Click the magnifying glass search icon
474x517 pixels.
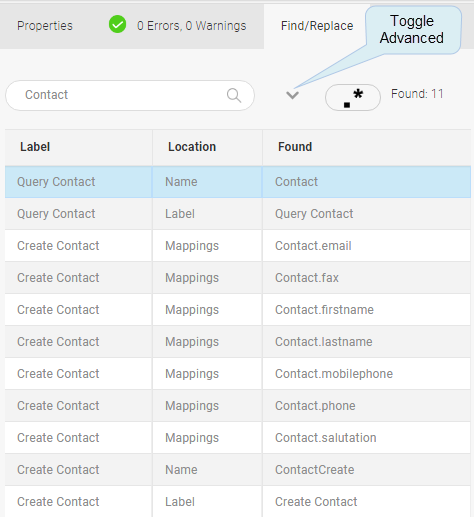coord(234,95)
